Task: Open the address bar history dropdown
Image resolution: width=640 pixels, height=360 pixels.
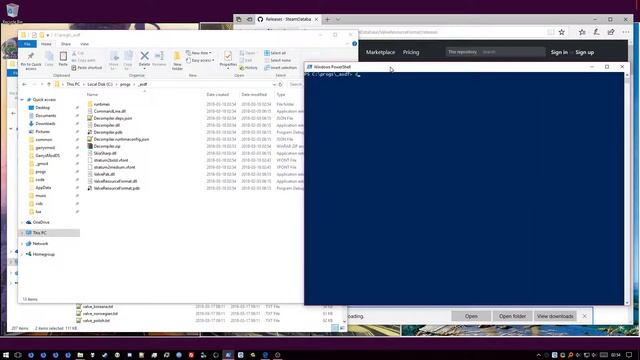Action: point(274,84)
